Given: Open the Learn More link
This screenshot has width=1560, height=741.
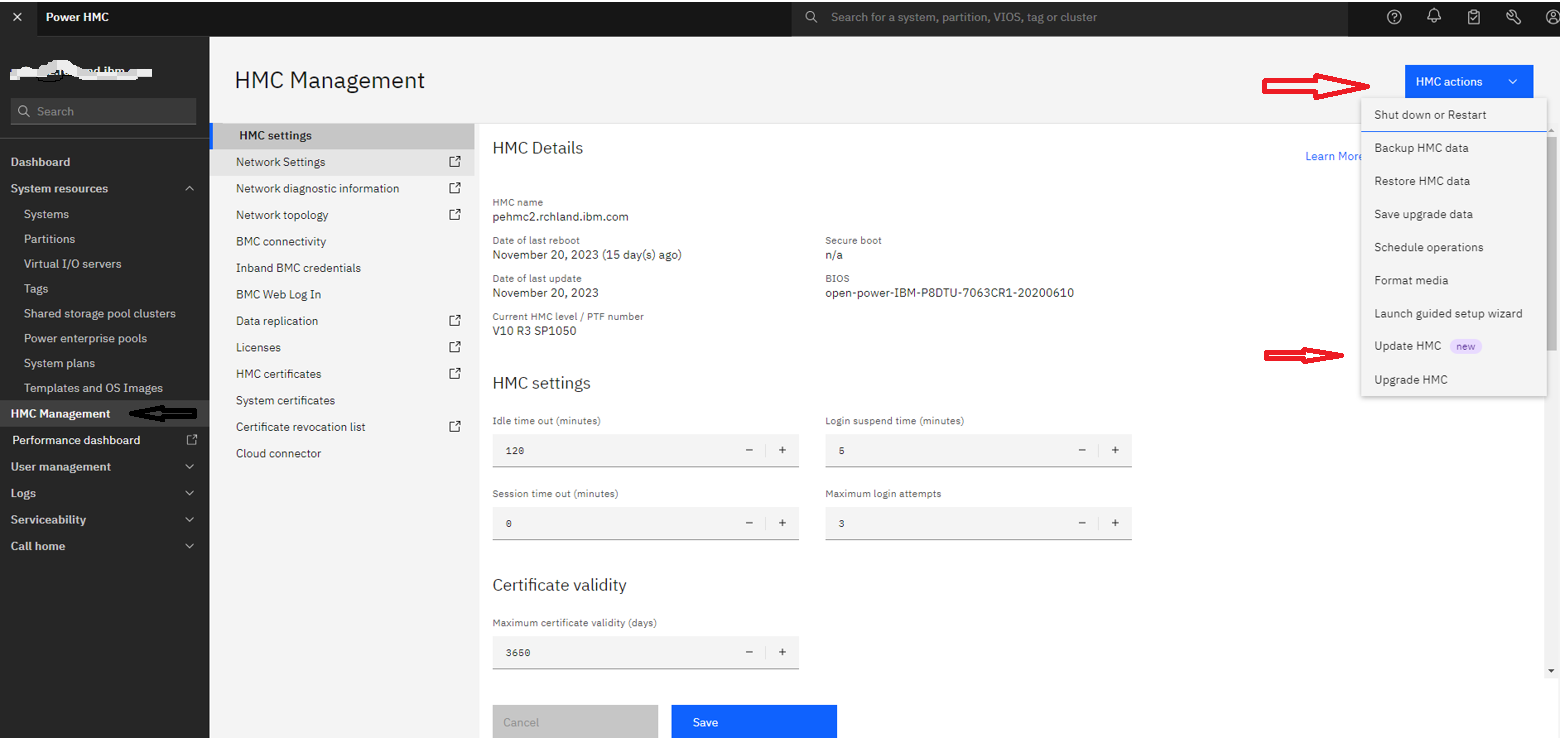Looking at the screenshot, I should pyautogui.click(x=1333, y=156).
